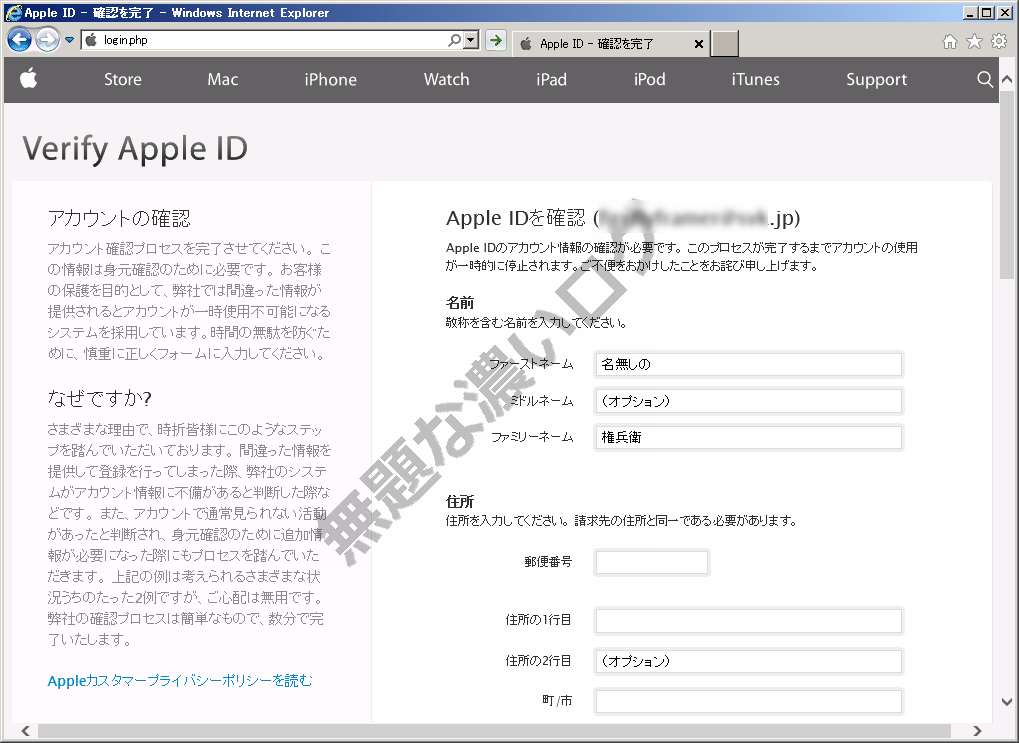Open the iPhone navigation item
The width and height of the screenshot is (1019, 743).
click(330, 79)
